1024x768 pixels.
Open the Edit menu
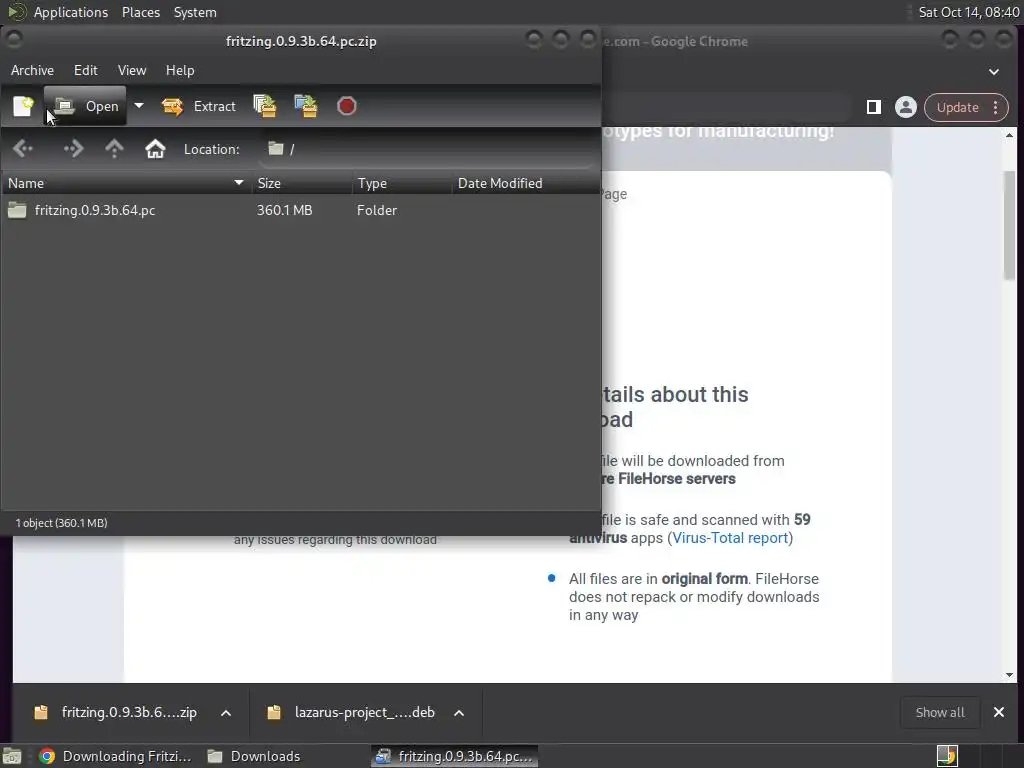coord(86,71)
